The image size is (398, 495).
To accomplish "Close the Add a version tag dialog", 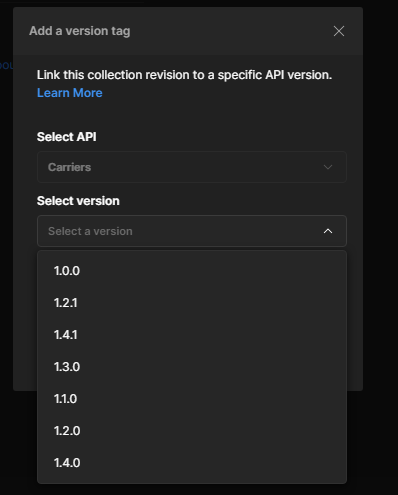I will 339,31.
